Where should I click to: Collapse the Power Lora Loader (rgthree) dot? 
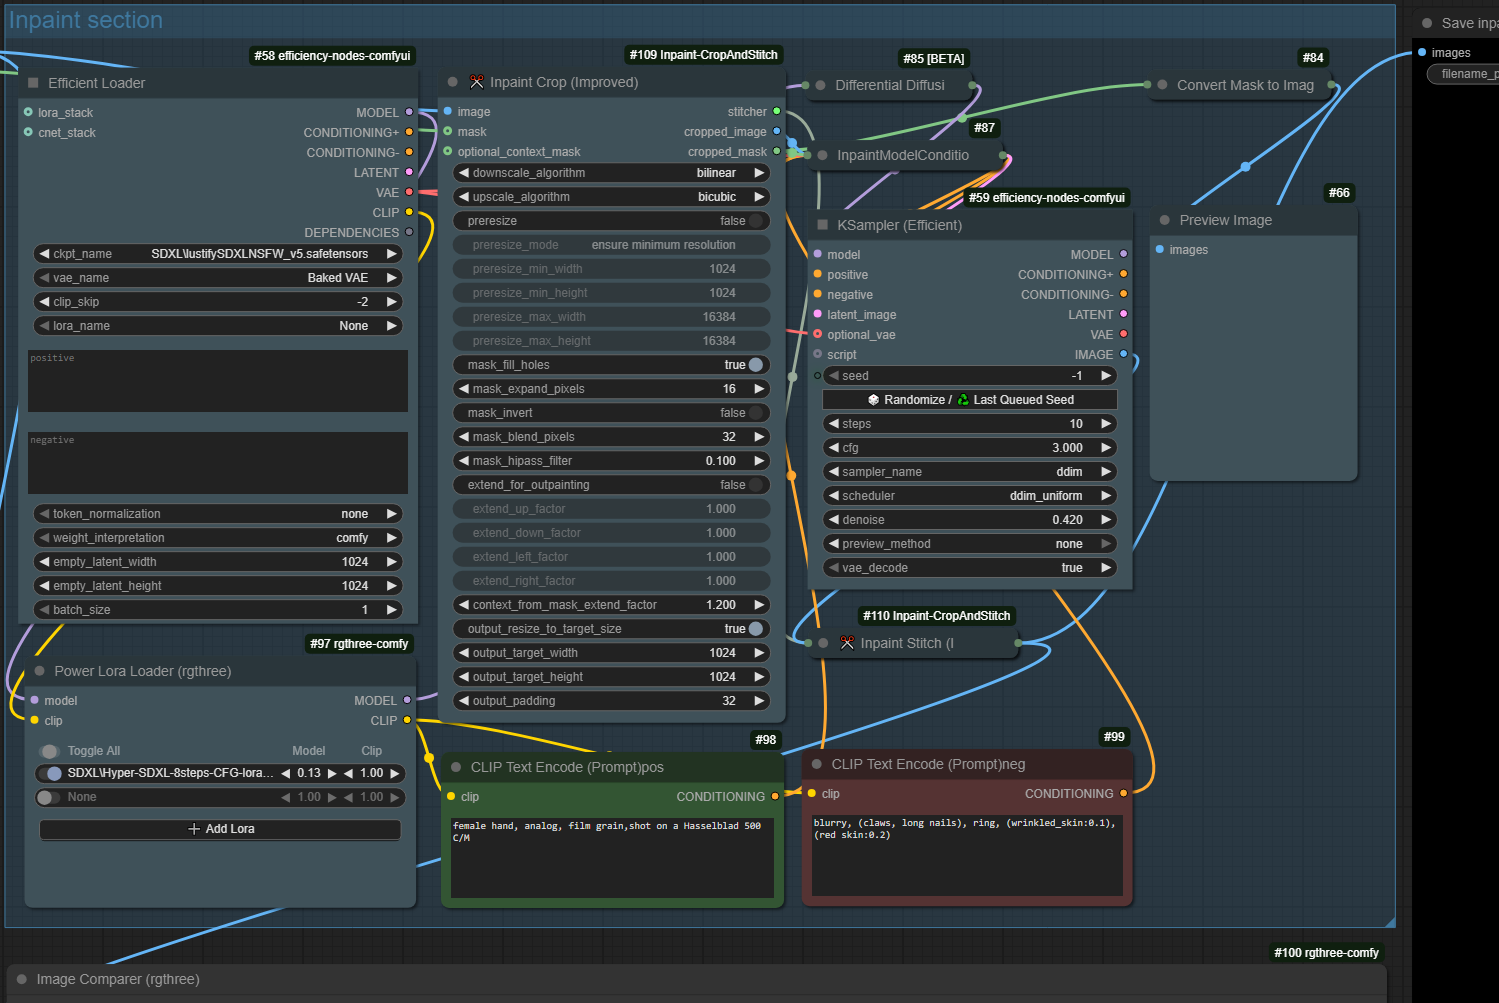click(x=40, y=671)
